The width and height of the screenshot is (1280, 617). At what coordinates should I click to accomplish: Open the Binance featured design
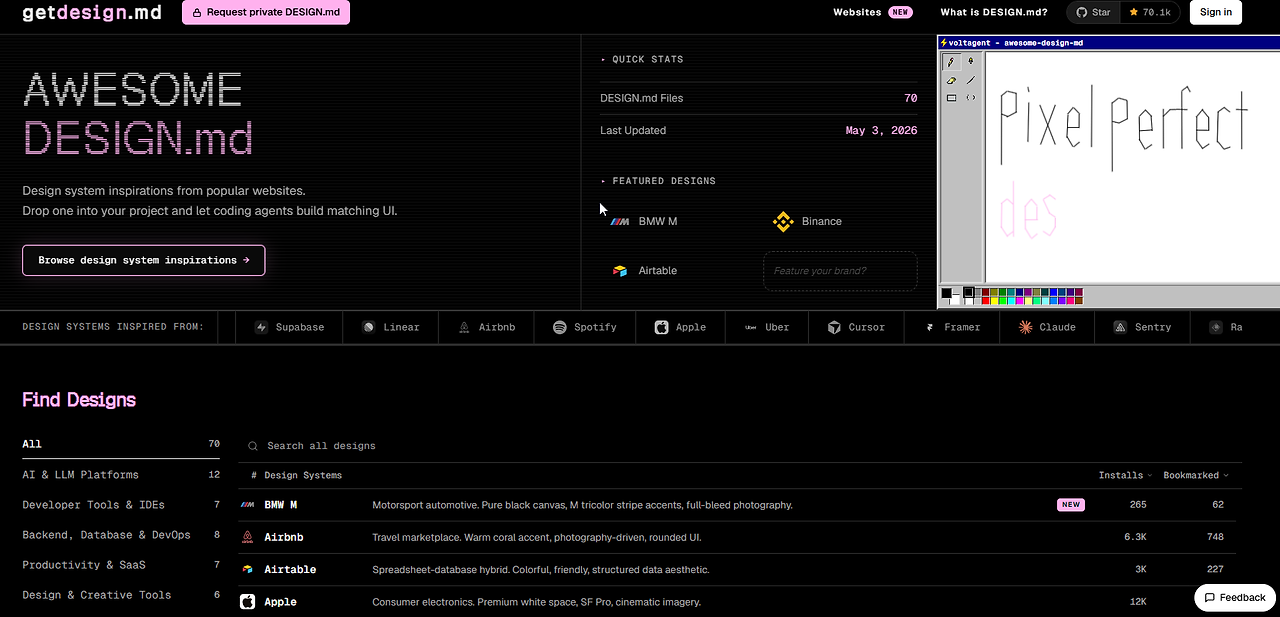pos(807,221)
